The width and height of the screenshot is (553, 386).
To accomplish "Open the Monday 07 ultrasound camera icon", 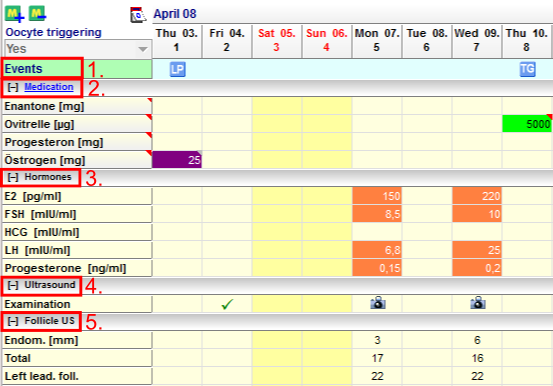I will [x=378, y=303].
